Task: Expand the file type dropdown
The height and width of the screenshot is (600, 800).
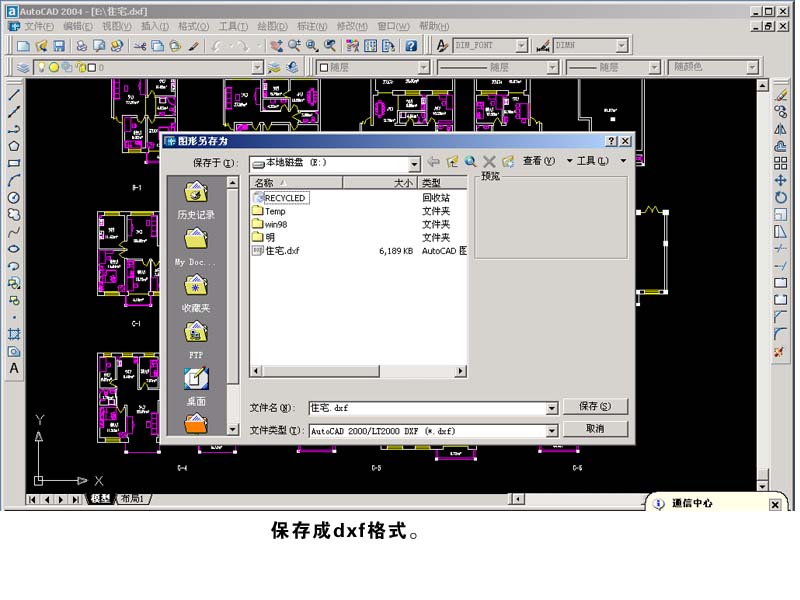Action: click(552, 431)
